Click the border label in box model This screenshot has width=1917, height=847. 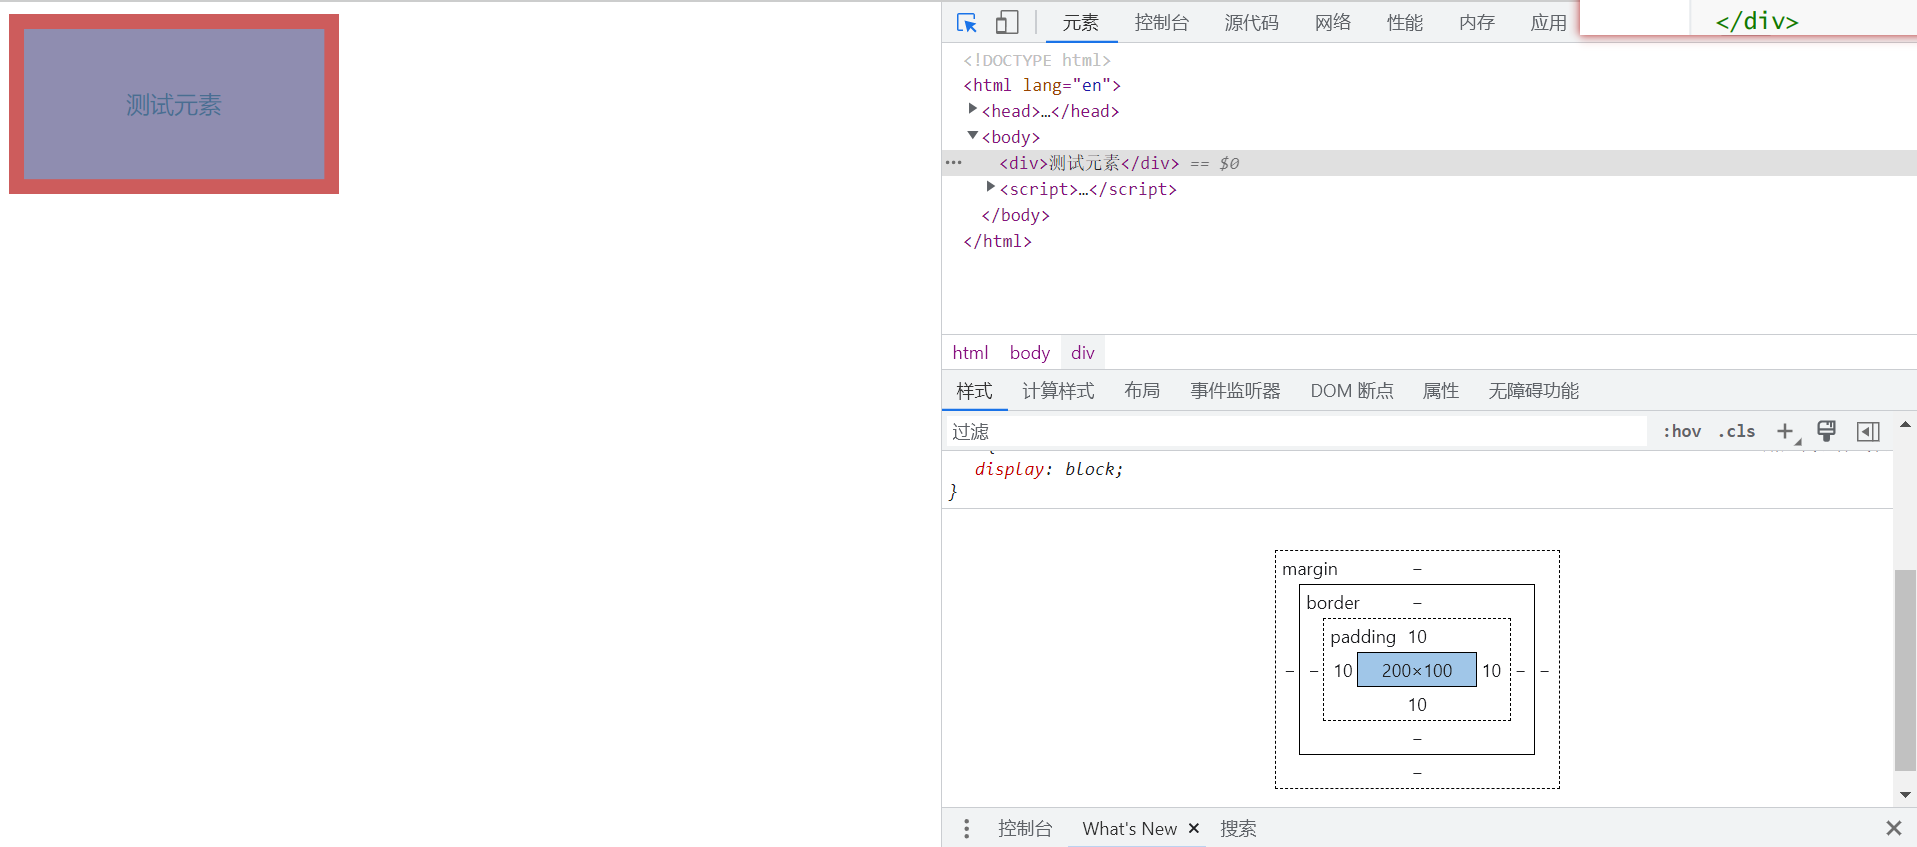1333,603
